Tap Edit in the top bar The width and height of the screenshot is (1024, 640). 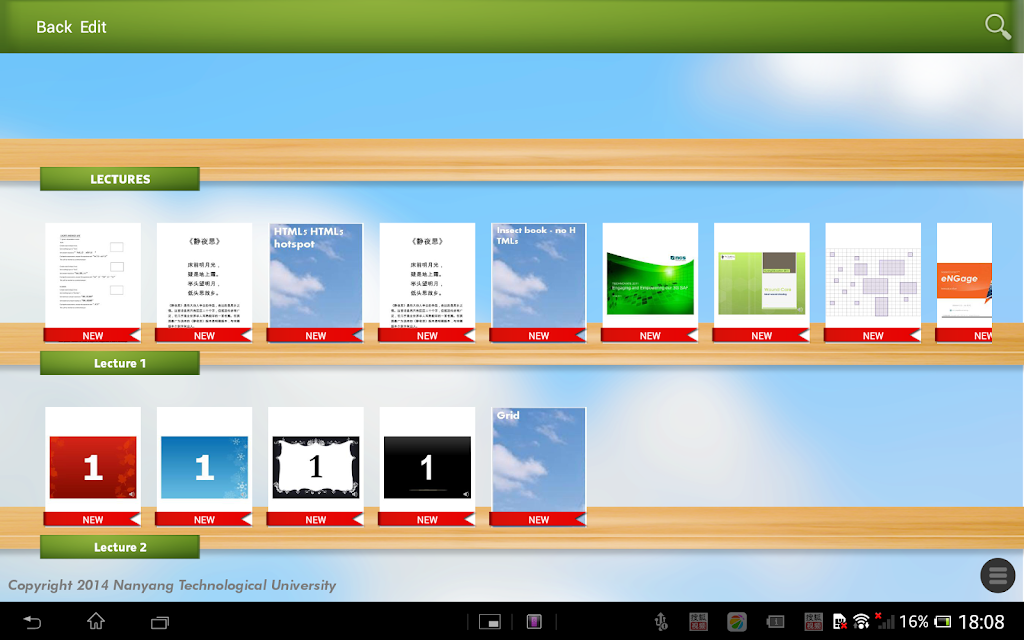click(93, 27)
